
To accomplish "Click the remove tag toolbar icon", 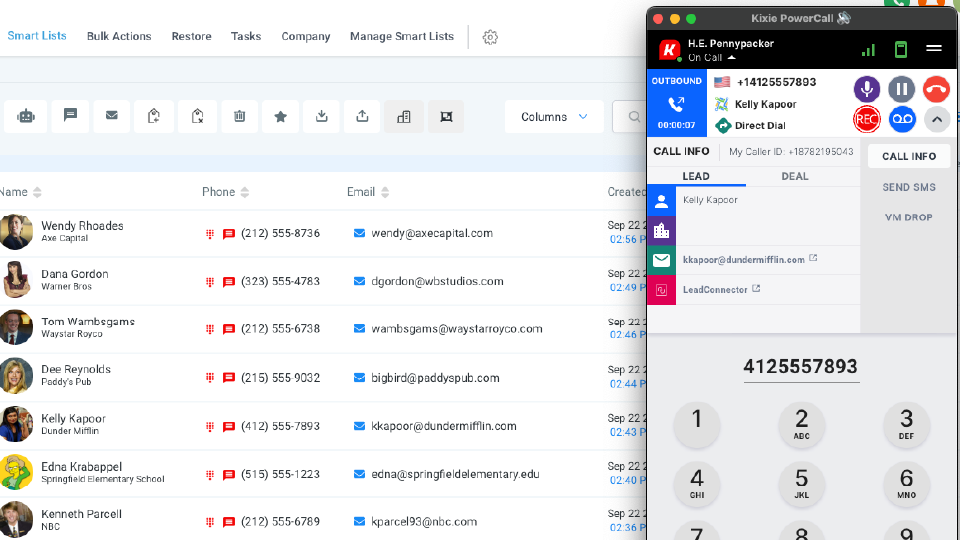I will click(197, 116).
